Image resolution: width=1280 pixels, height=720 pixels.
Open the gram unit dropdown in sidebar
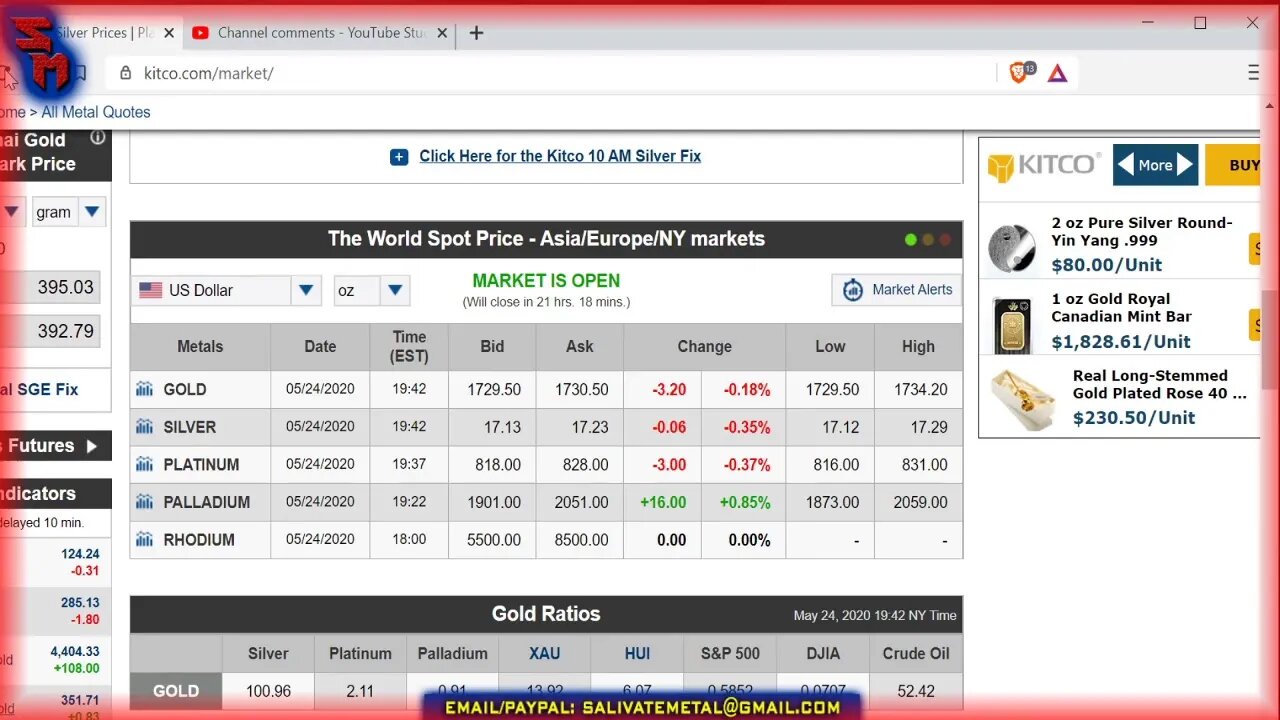(x=92, y=212)
